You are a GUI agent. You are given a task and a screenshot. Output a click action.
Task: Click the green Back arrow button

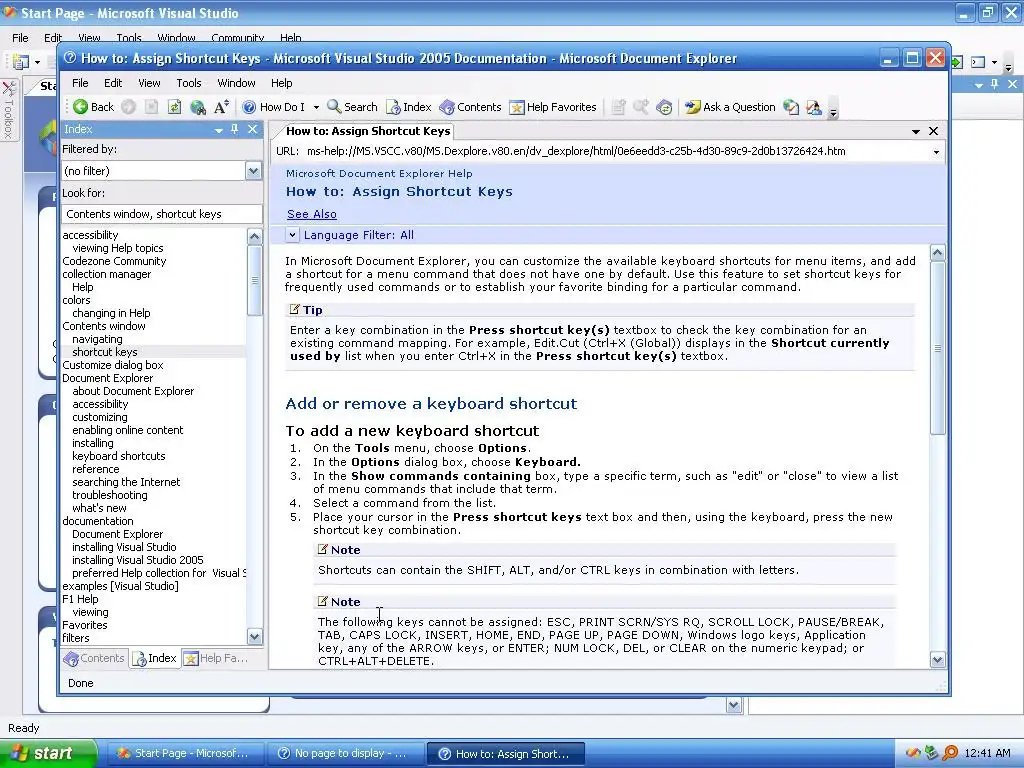pyautogui.click(x=93, y=107)
